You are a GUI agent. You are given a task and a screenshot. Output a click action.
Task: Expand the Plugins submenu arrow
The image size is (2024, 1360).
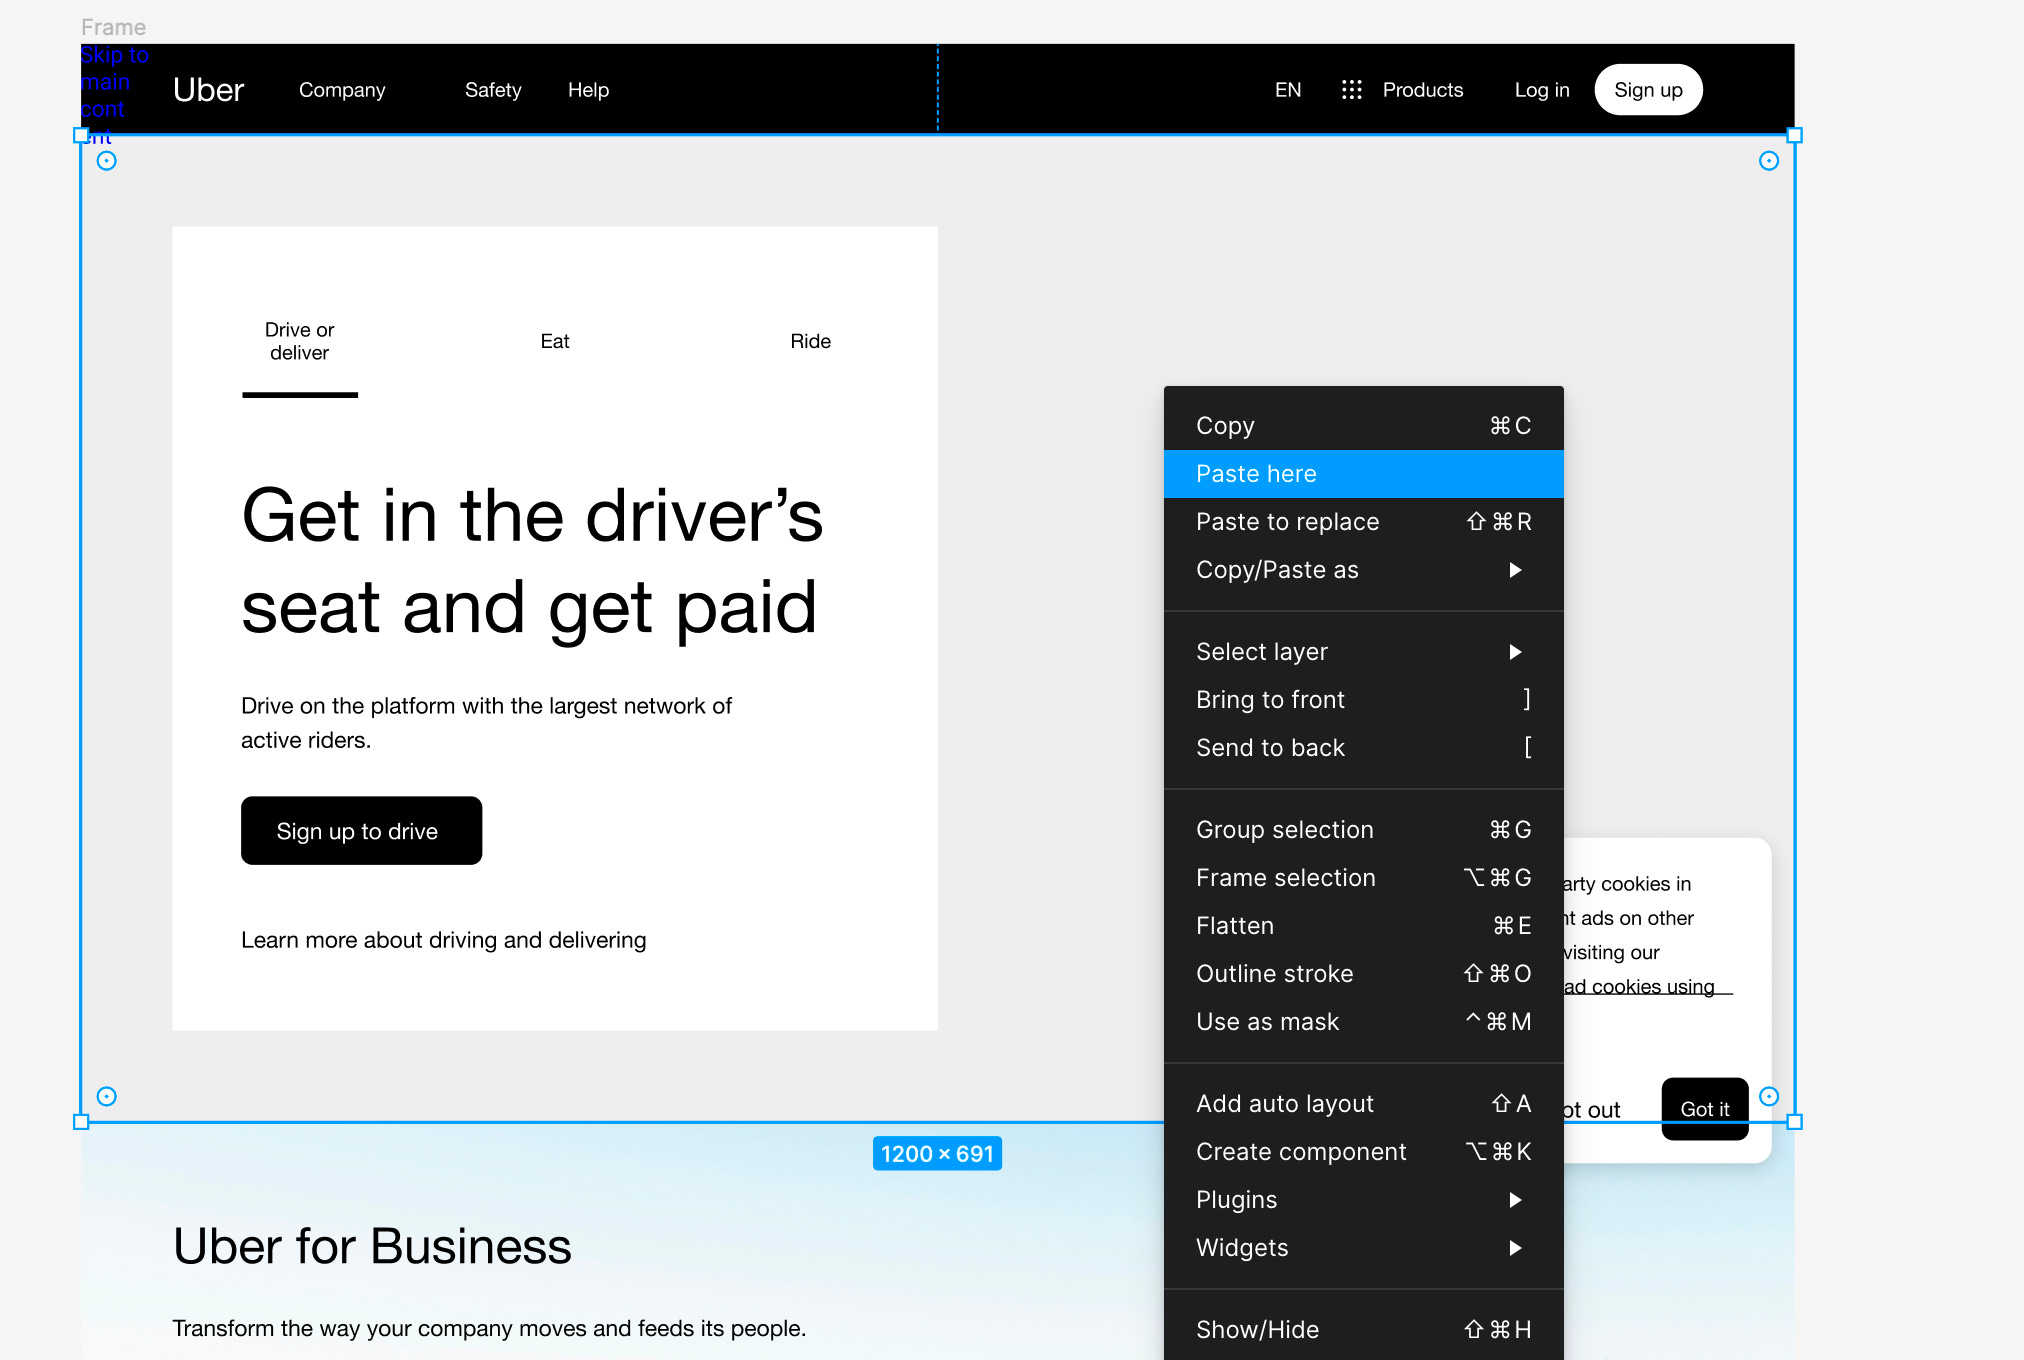[1515, 1200]
